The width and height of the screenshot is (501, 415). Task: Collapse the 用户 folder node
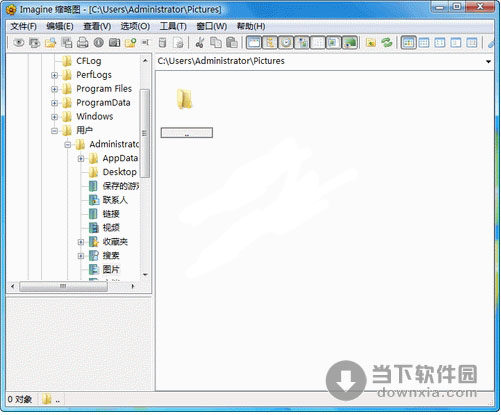[x=54, y=131]
